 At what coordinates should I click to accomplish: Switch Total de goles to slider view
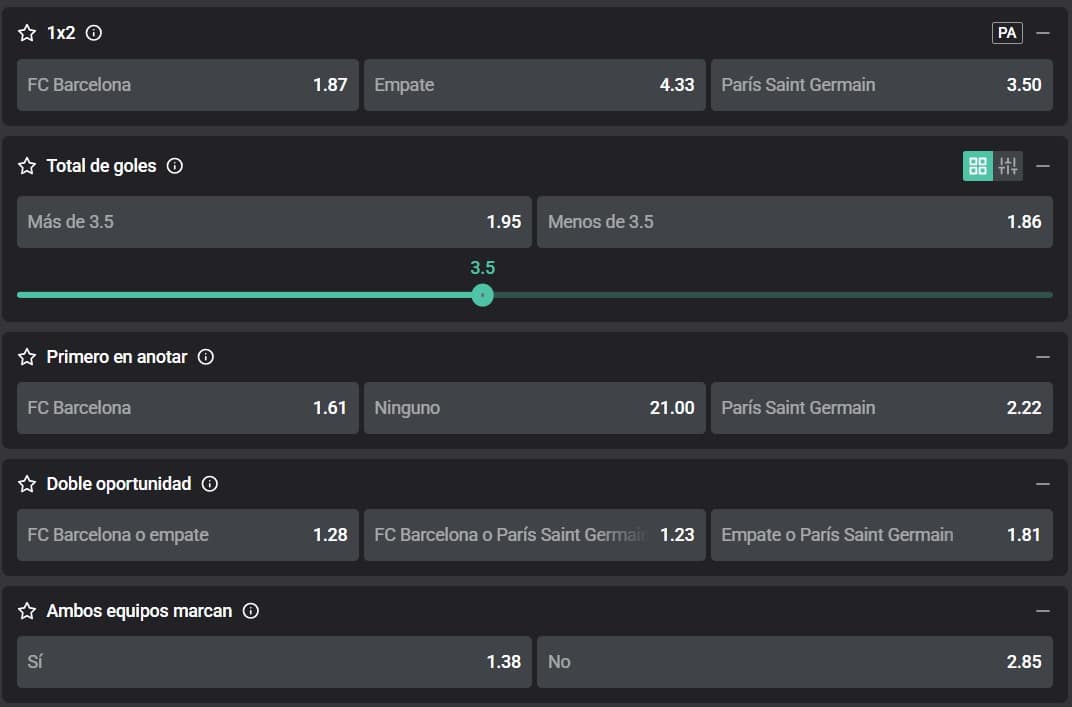(1008, 166)
